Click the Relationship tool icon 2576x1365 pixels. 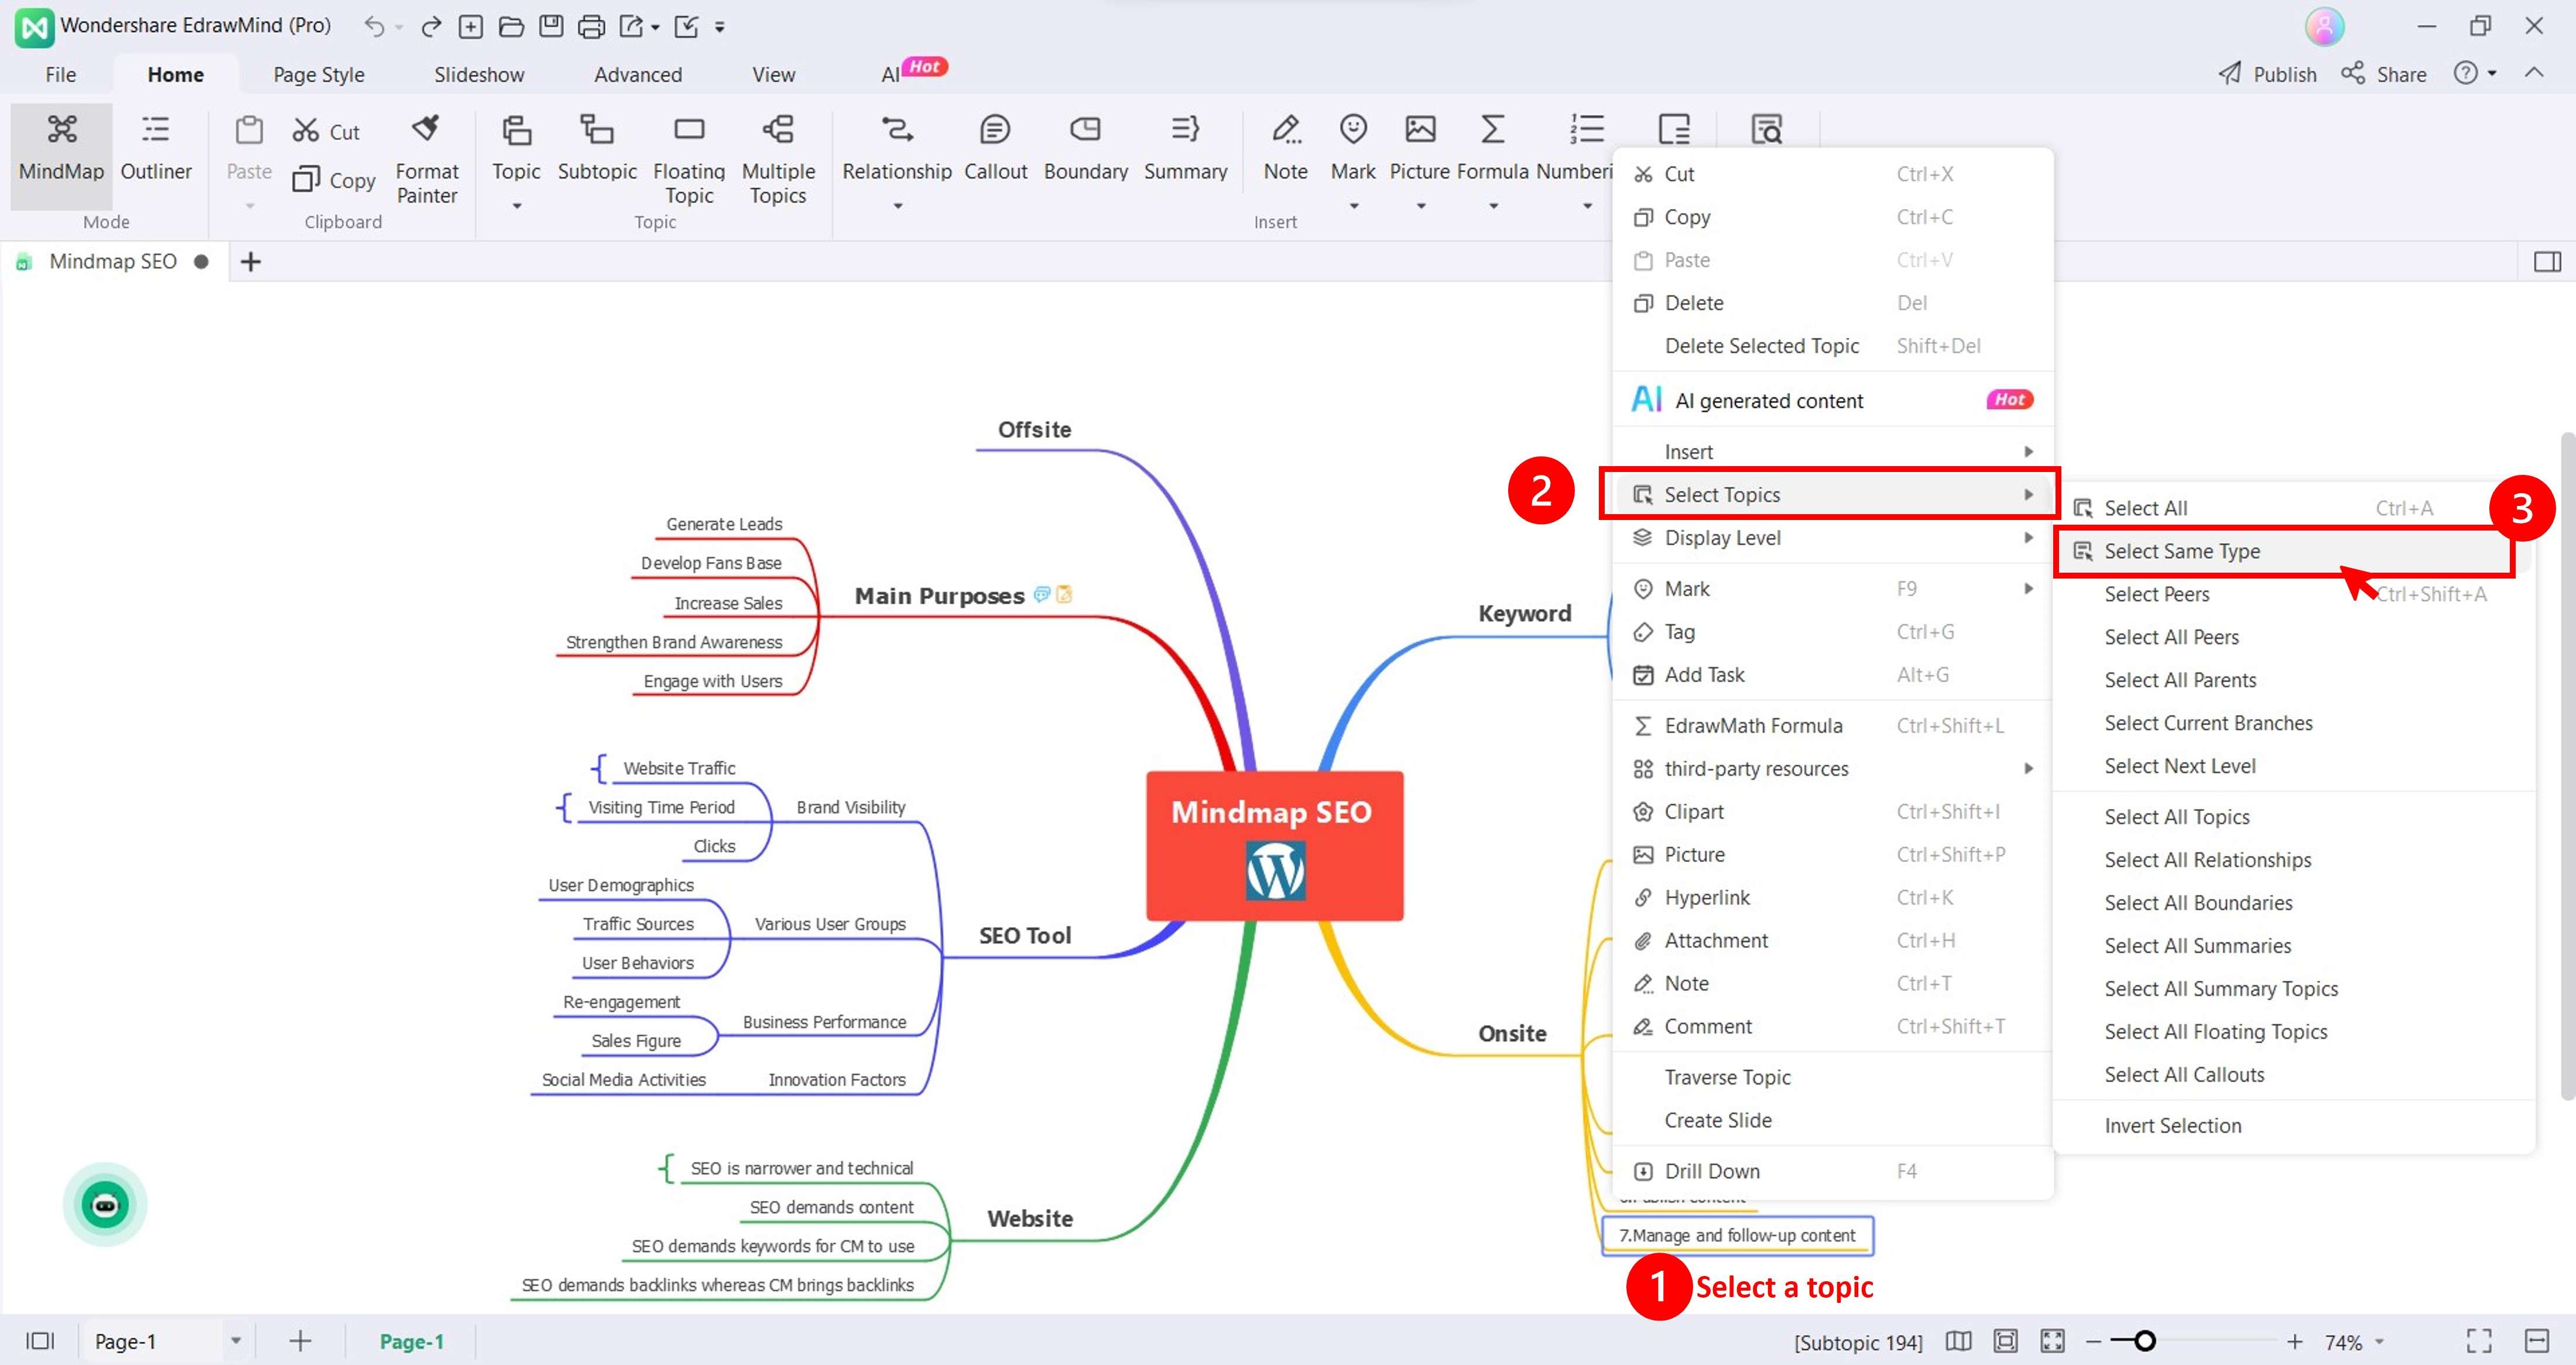pos(896,129)
